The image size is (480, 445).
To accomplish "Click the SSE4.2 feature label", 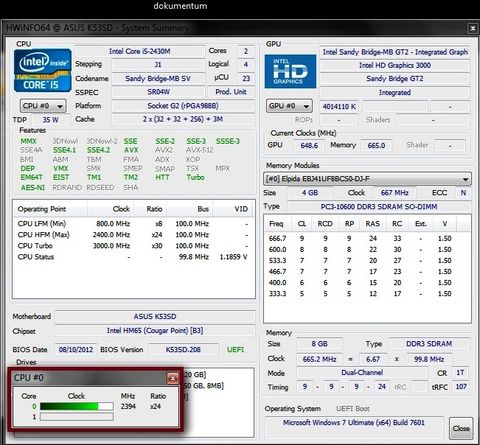I will pos(98,150).
